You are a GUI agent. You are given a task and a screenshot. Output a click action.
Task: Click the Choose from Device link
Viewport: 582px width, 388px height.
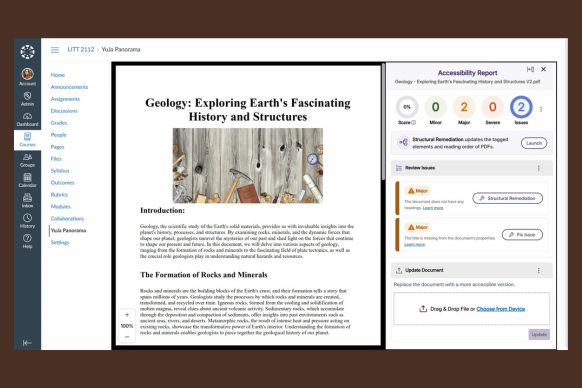click(500, 309)
